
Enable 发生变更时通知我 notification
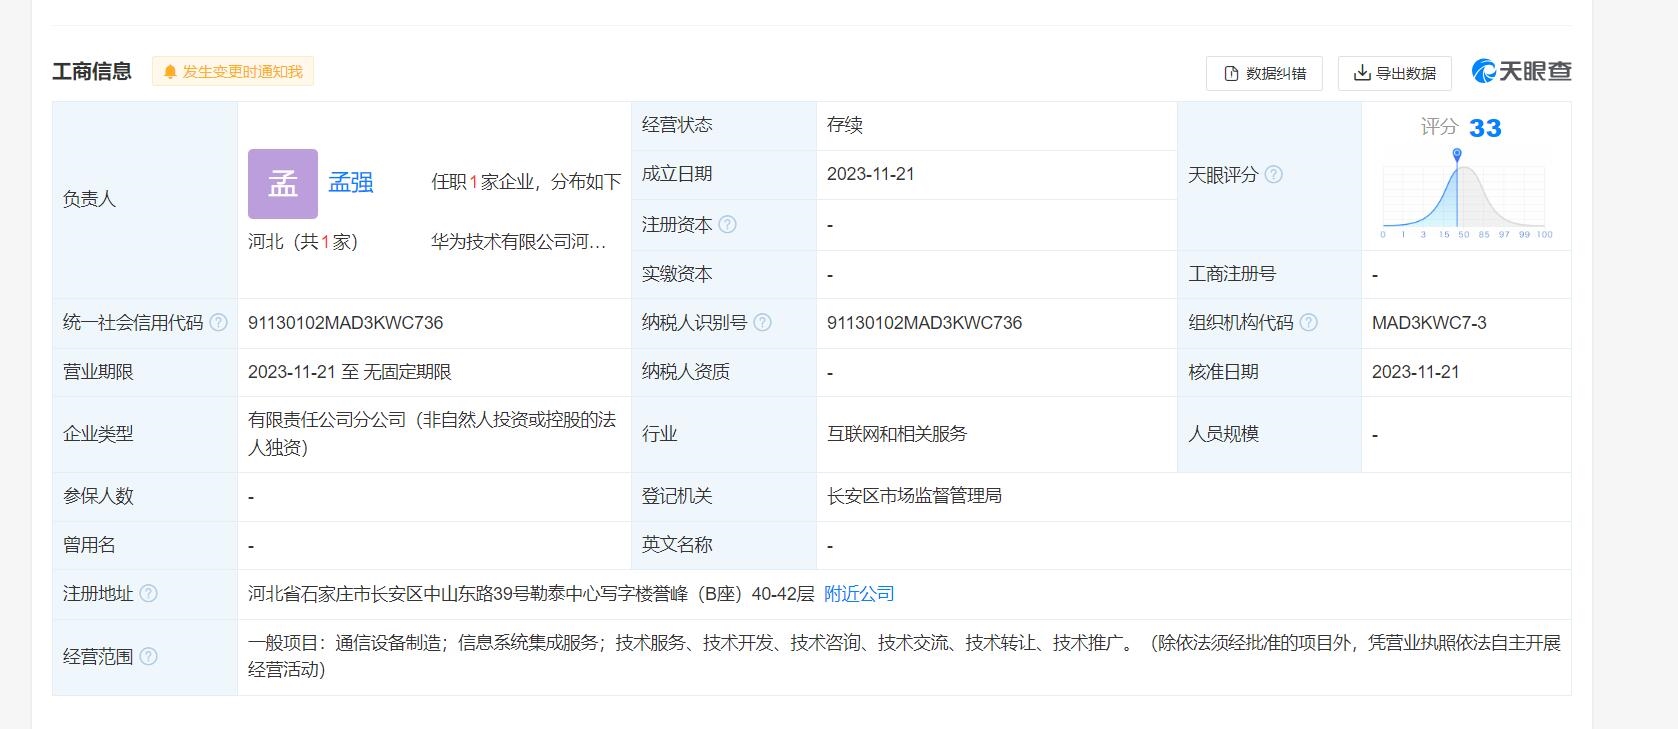[233, 72]
